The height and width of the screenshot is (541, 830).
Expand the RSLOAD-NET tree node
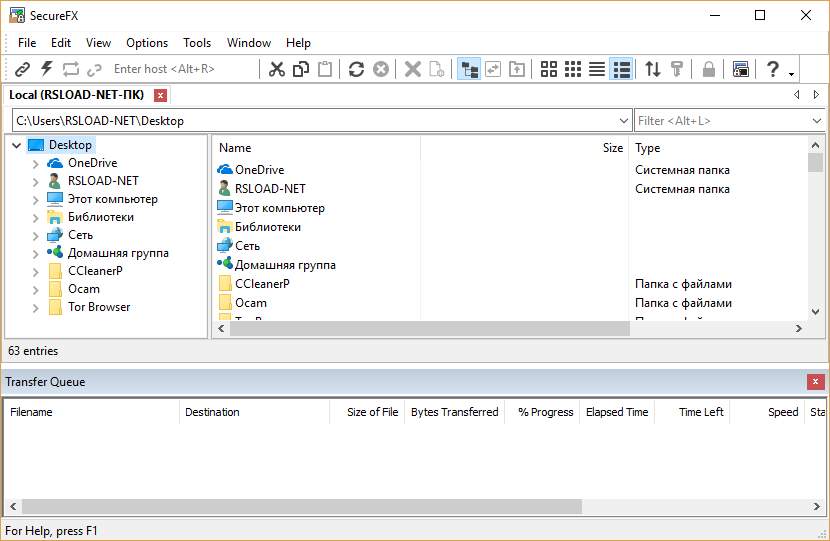click(x=35, y=182)
